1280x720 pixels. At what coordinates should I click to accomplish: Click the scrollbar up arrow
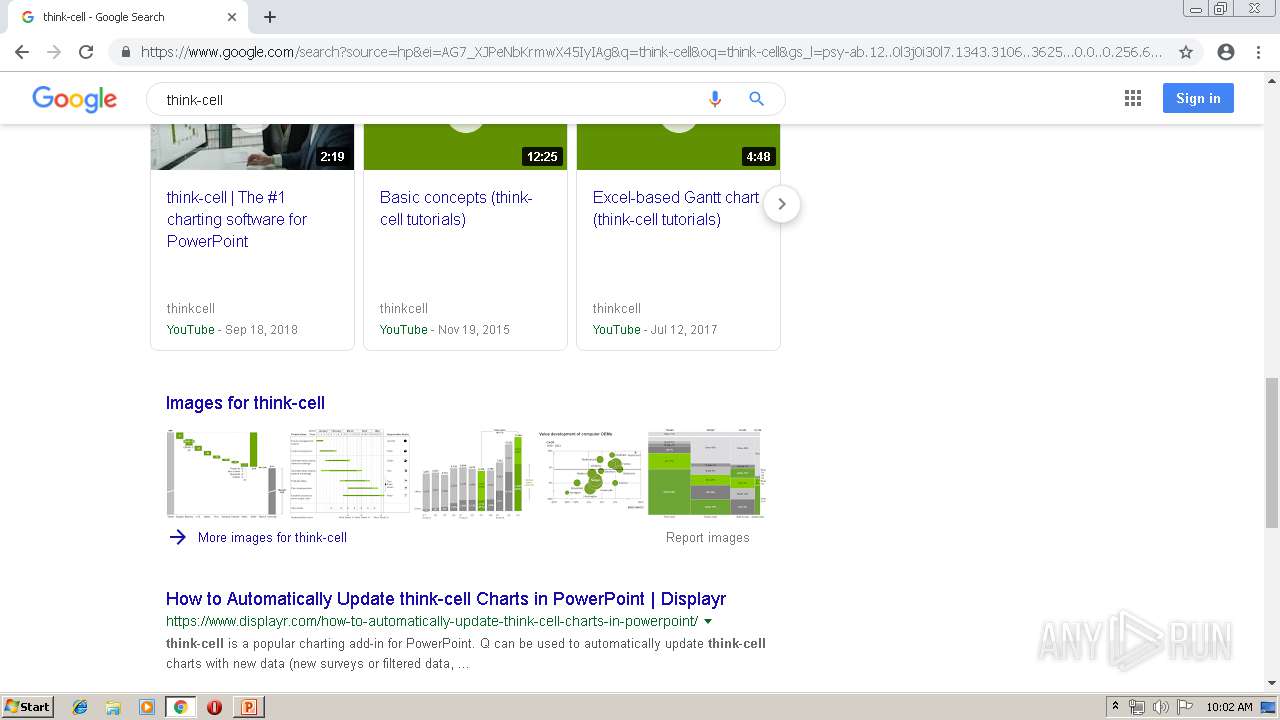click(x=1271, y=80)
